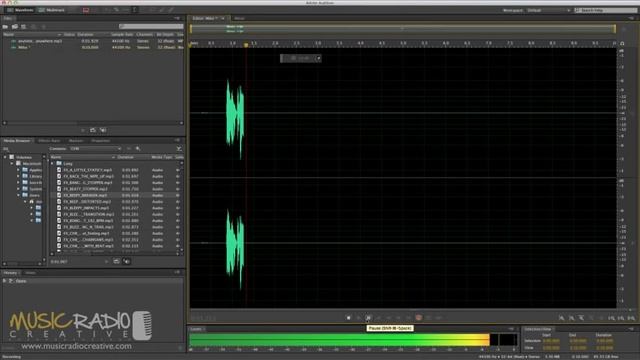This screenshot has height=360, width=640.
Task: Click the HUD volume knob
Action: click(x=293, y=58)
